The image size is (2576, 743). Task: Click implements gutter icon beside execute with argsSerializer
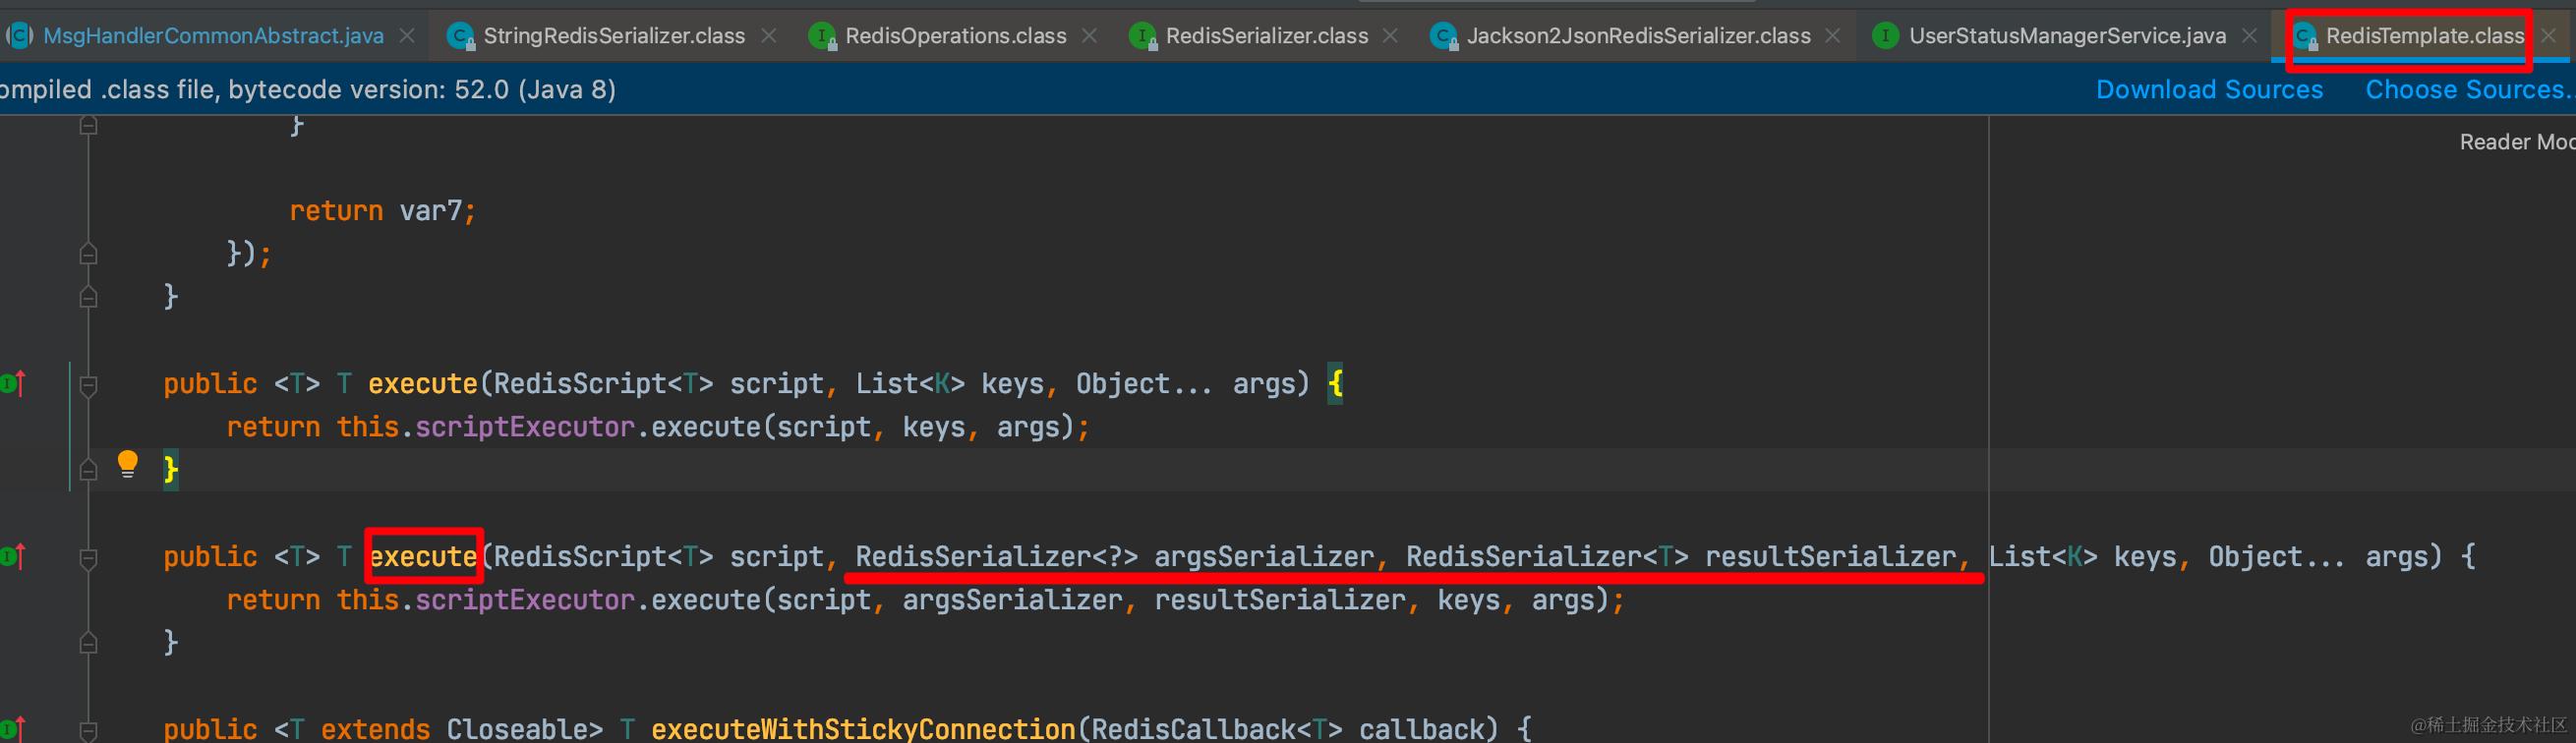pos(13,556)
